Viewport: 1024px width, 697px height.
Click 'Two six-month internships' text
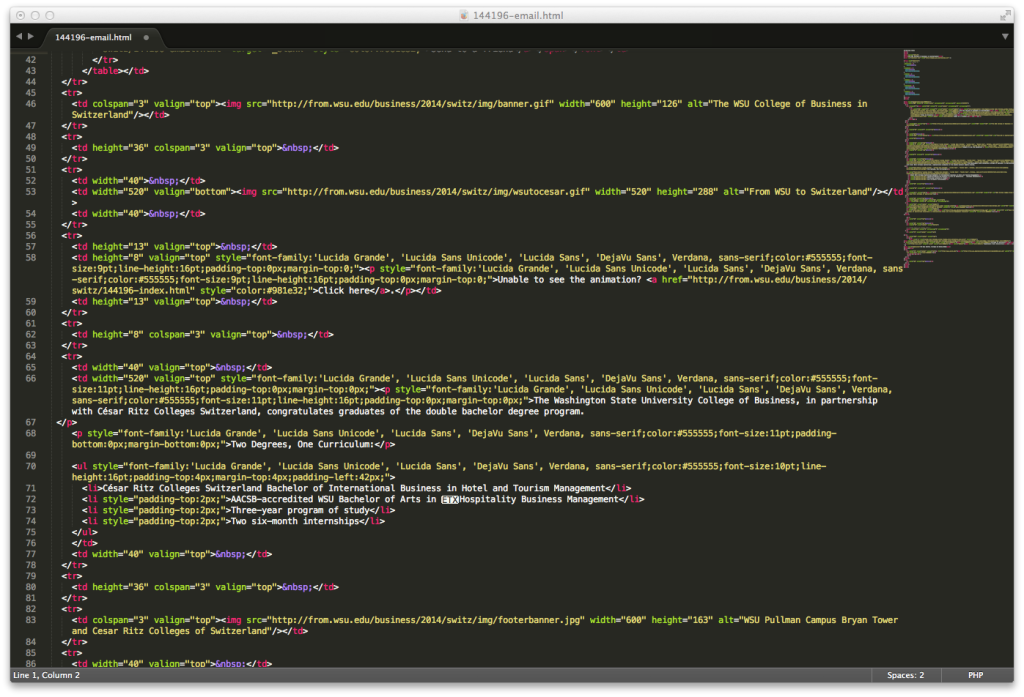pyautogui.click(x=295, y=521)
